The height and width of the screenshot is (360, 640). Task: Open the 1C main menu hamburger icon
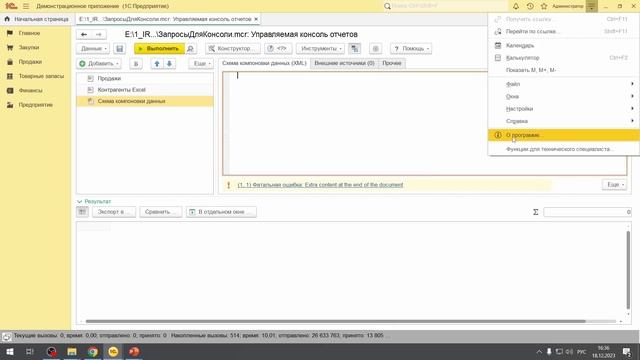[x=26, y=6]
